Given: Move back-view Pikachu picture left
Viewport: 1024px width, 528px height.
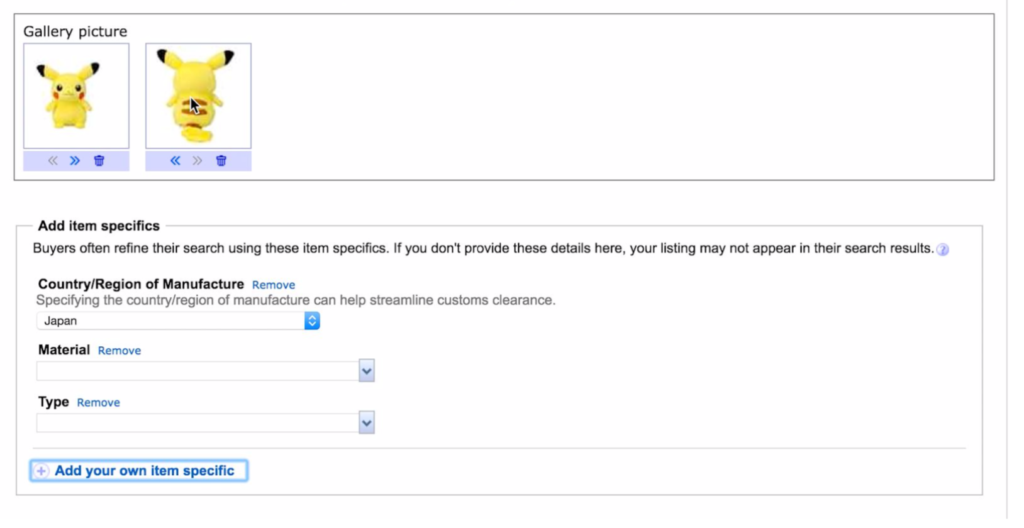Looking at the screenshot, I should pos(175,161).
